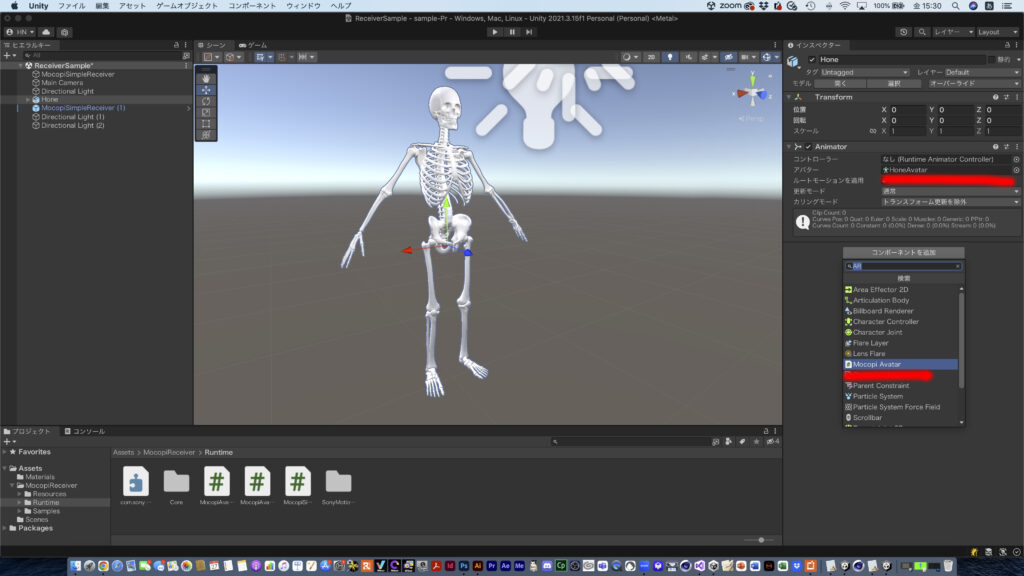The width and height of the screenshot is (1024, 576).
Task: Select the Scale tool in scene toolbar
Action: (x=206, y=112)
